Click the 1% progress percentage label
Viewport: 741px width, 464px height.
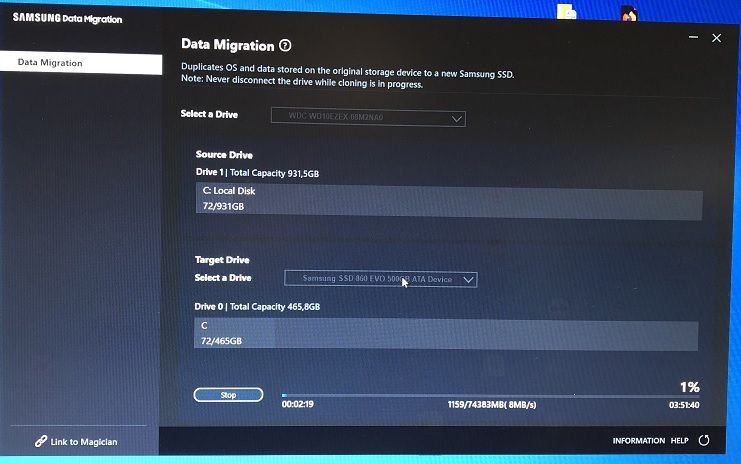coord(689,387)
